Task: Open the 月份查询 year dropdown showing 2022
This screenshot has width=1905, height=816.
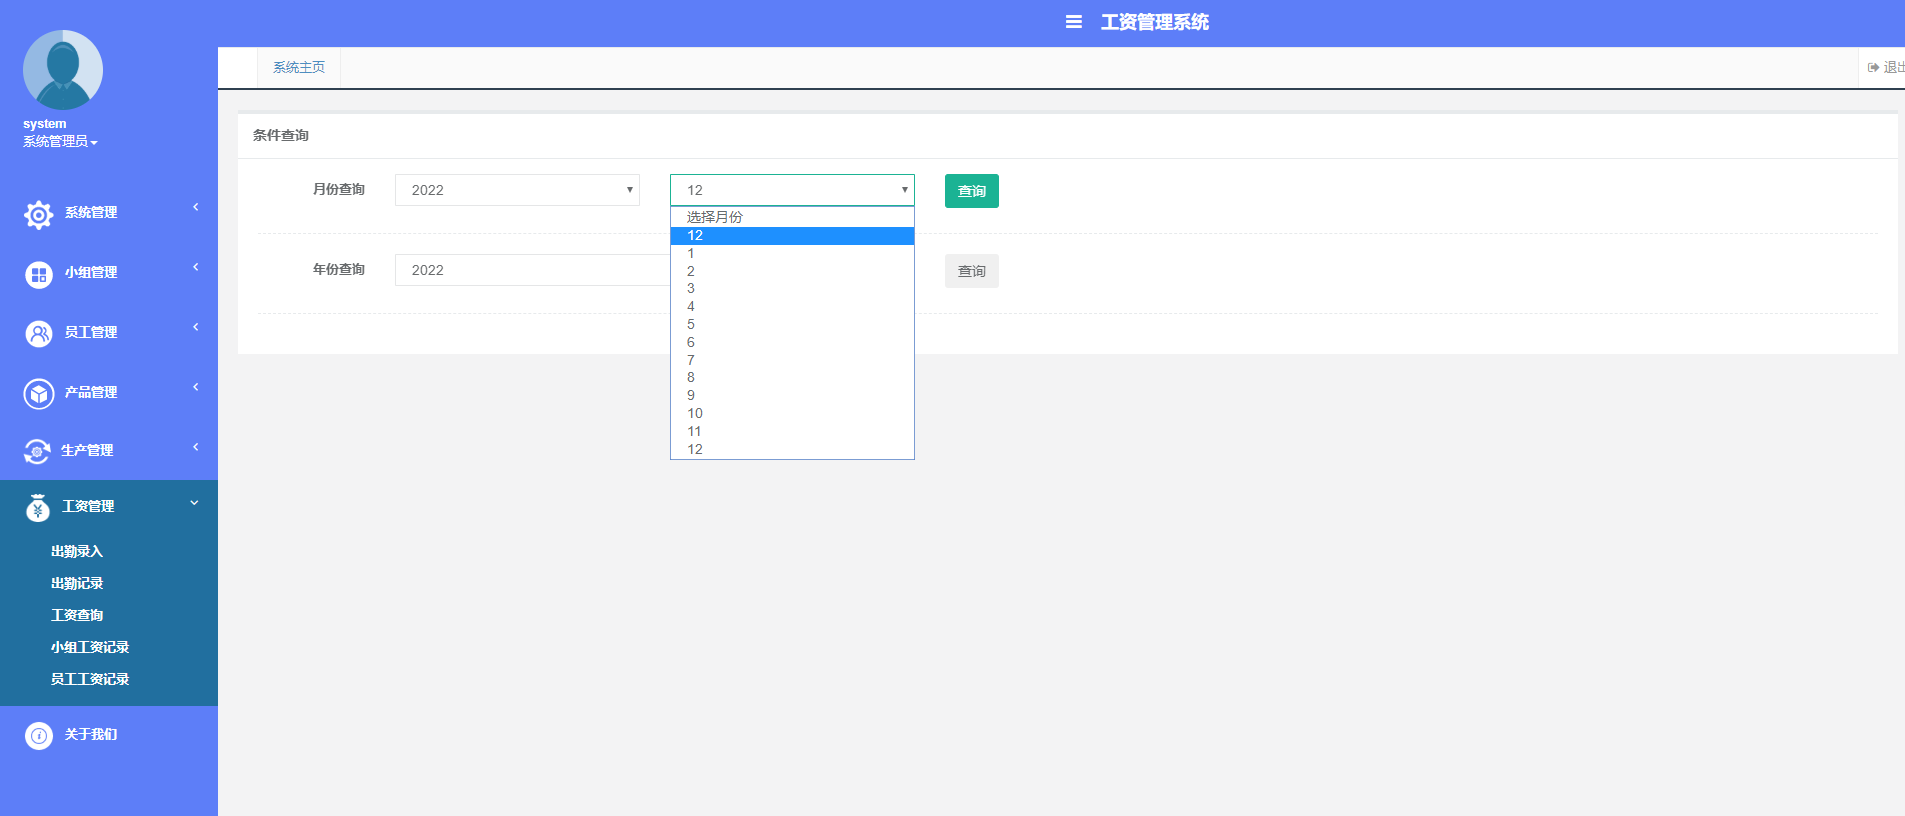Action: click(517, 190)
